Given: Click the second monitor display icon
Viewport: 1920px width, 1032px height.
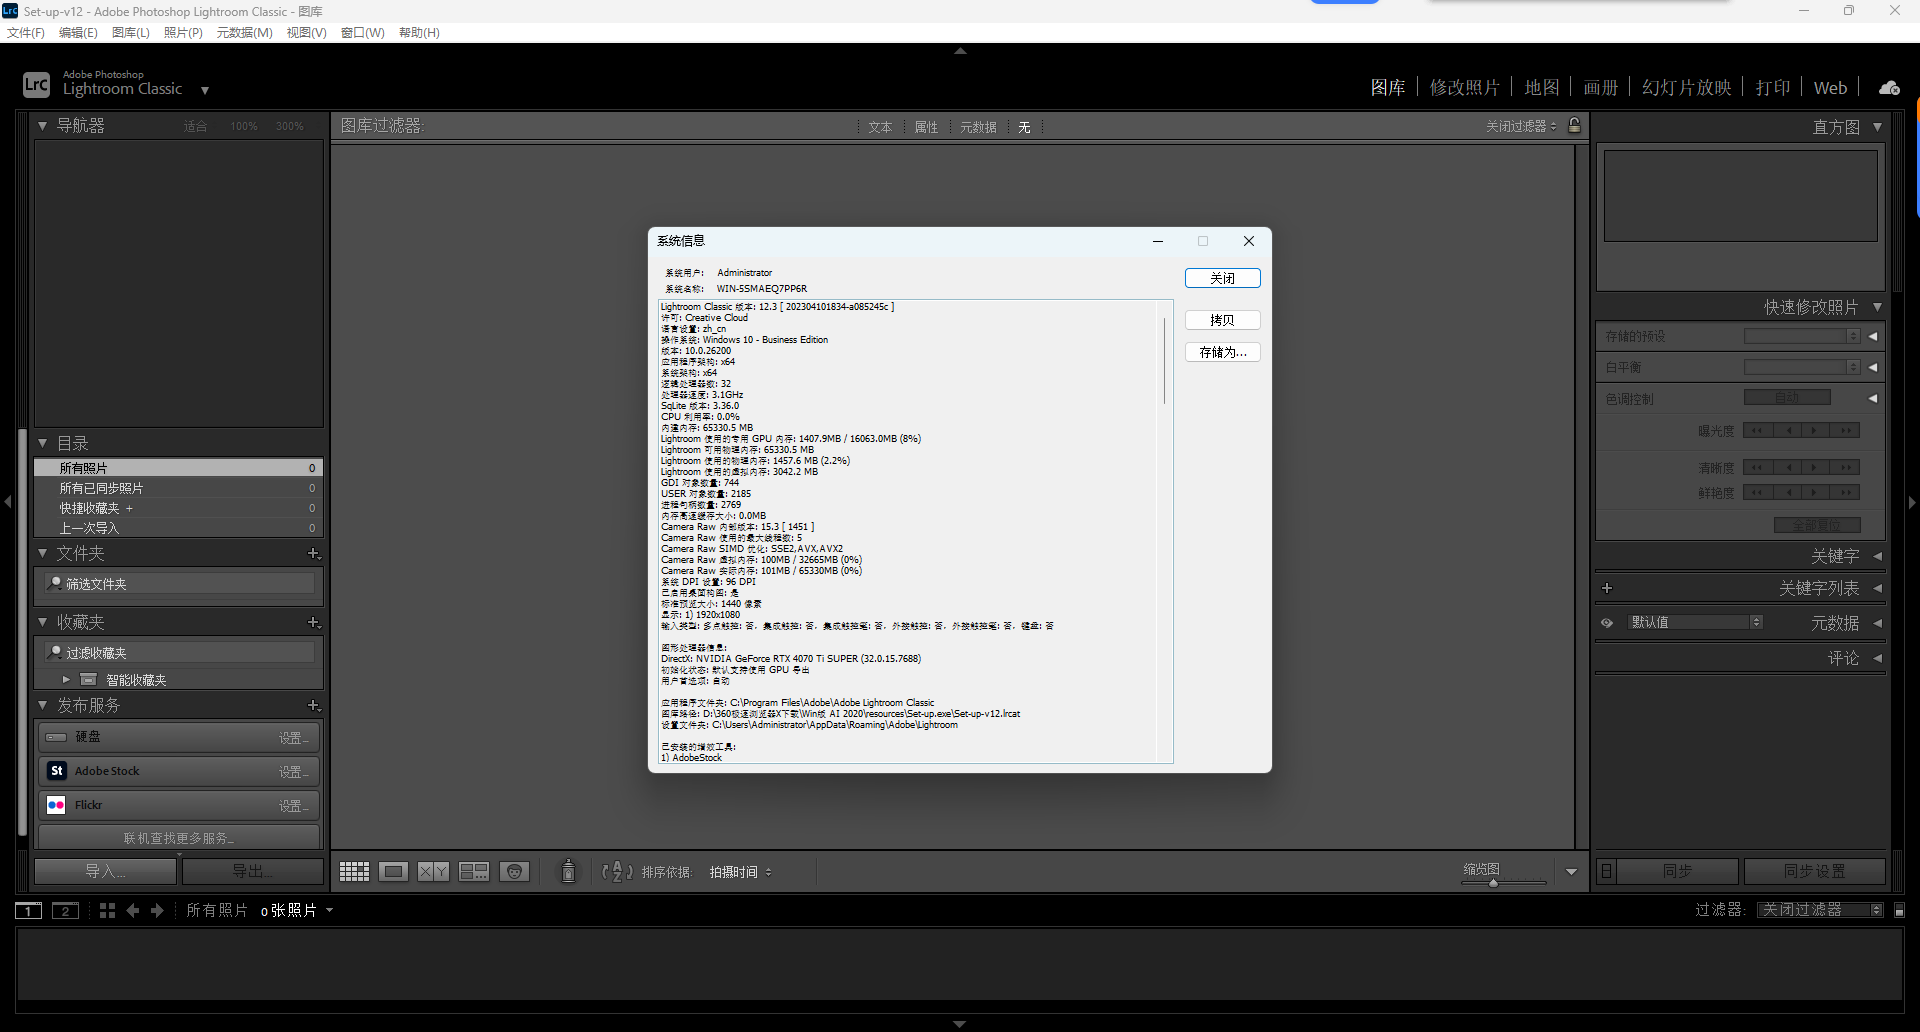Looking at the screenshot, I should click(65, 911).
